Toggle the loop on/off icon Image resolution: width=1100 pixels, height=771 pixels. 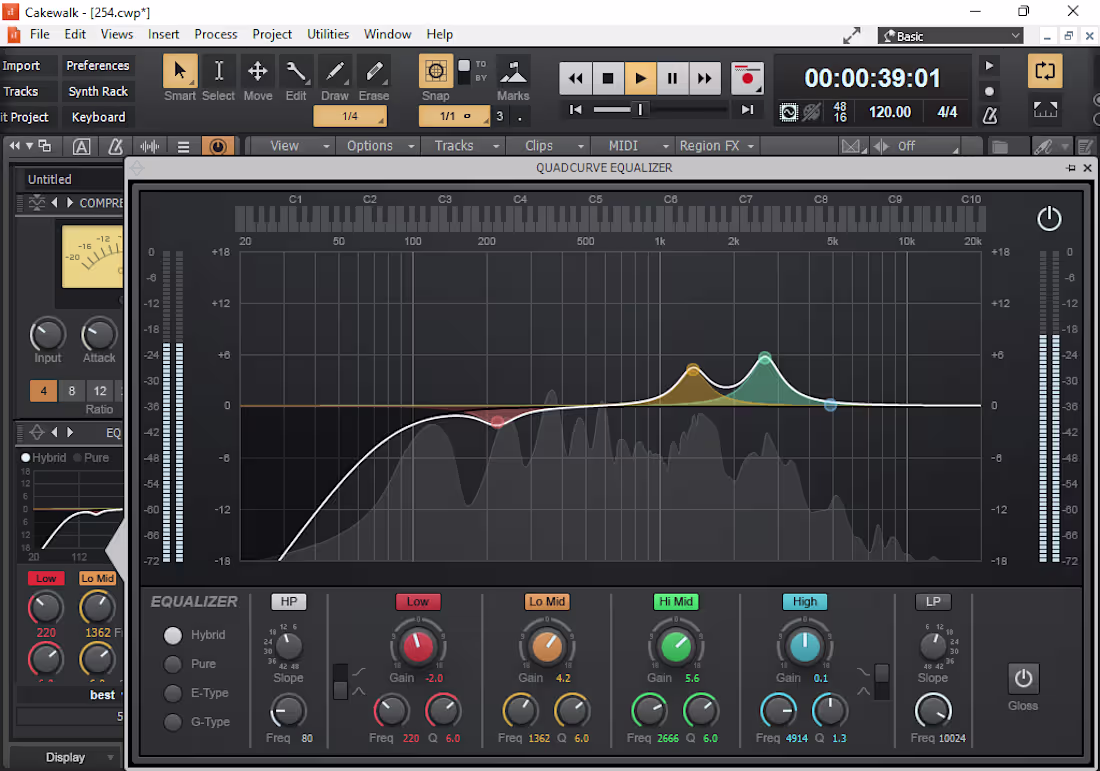point(1045,71)
